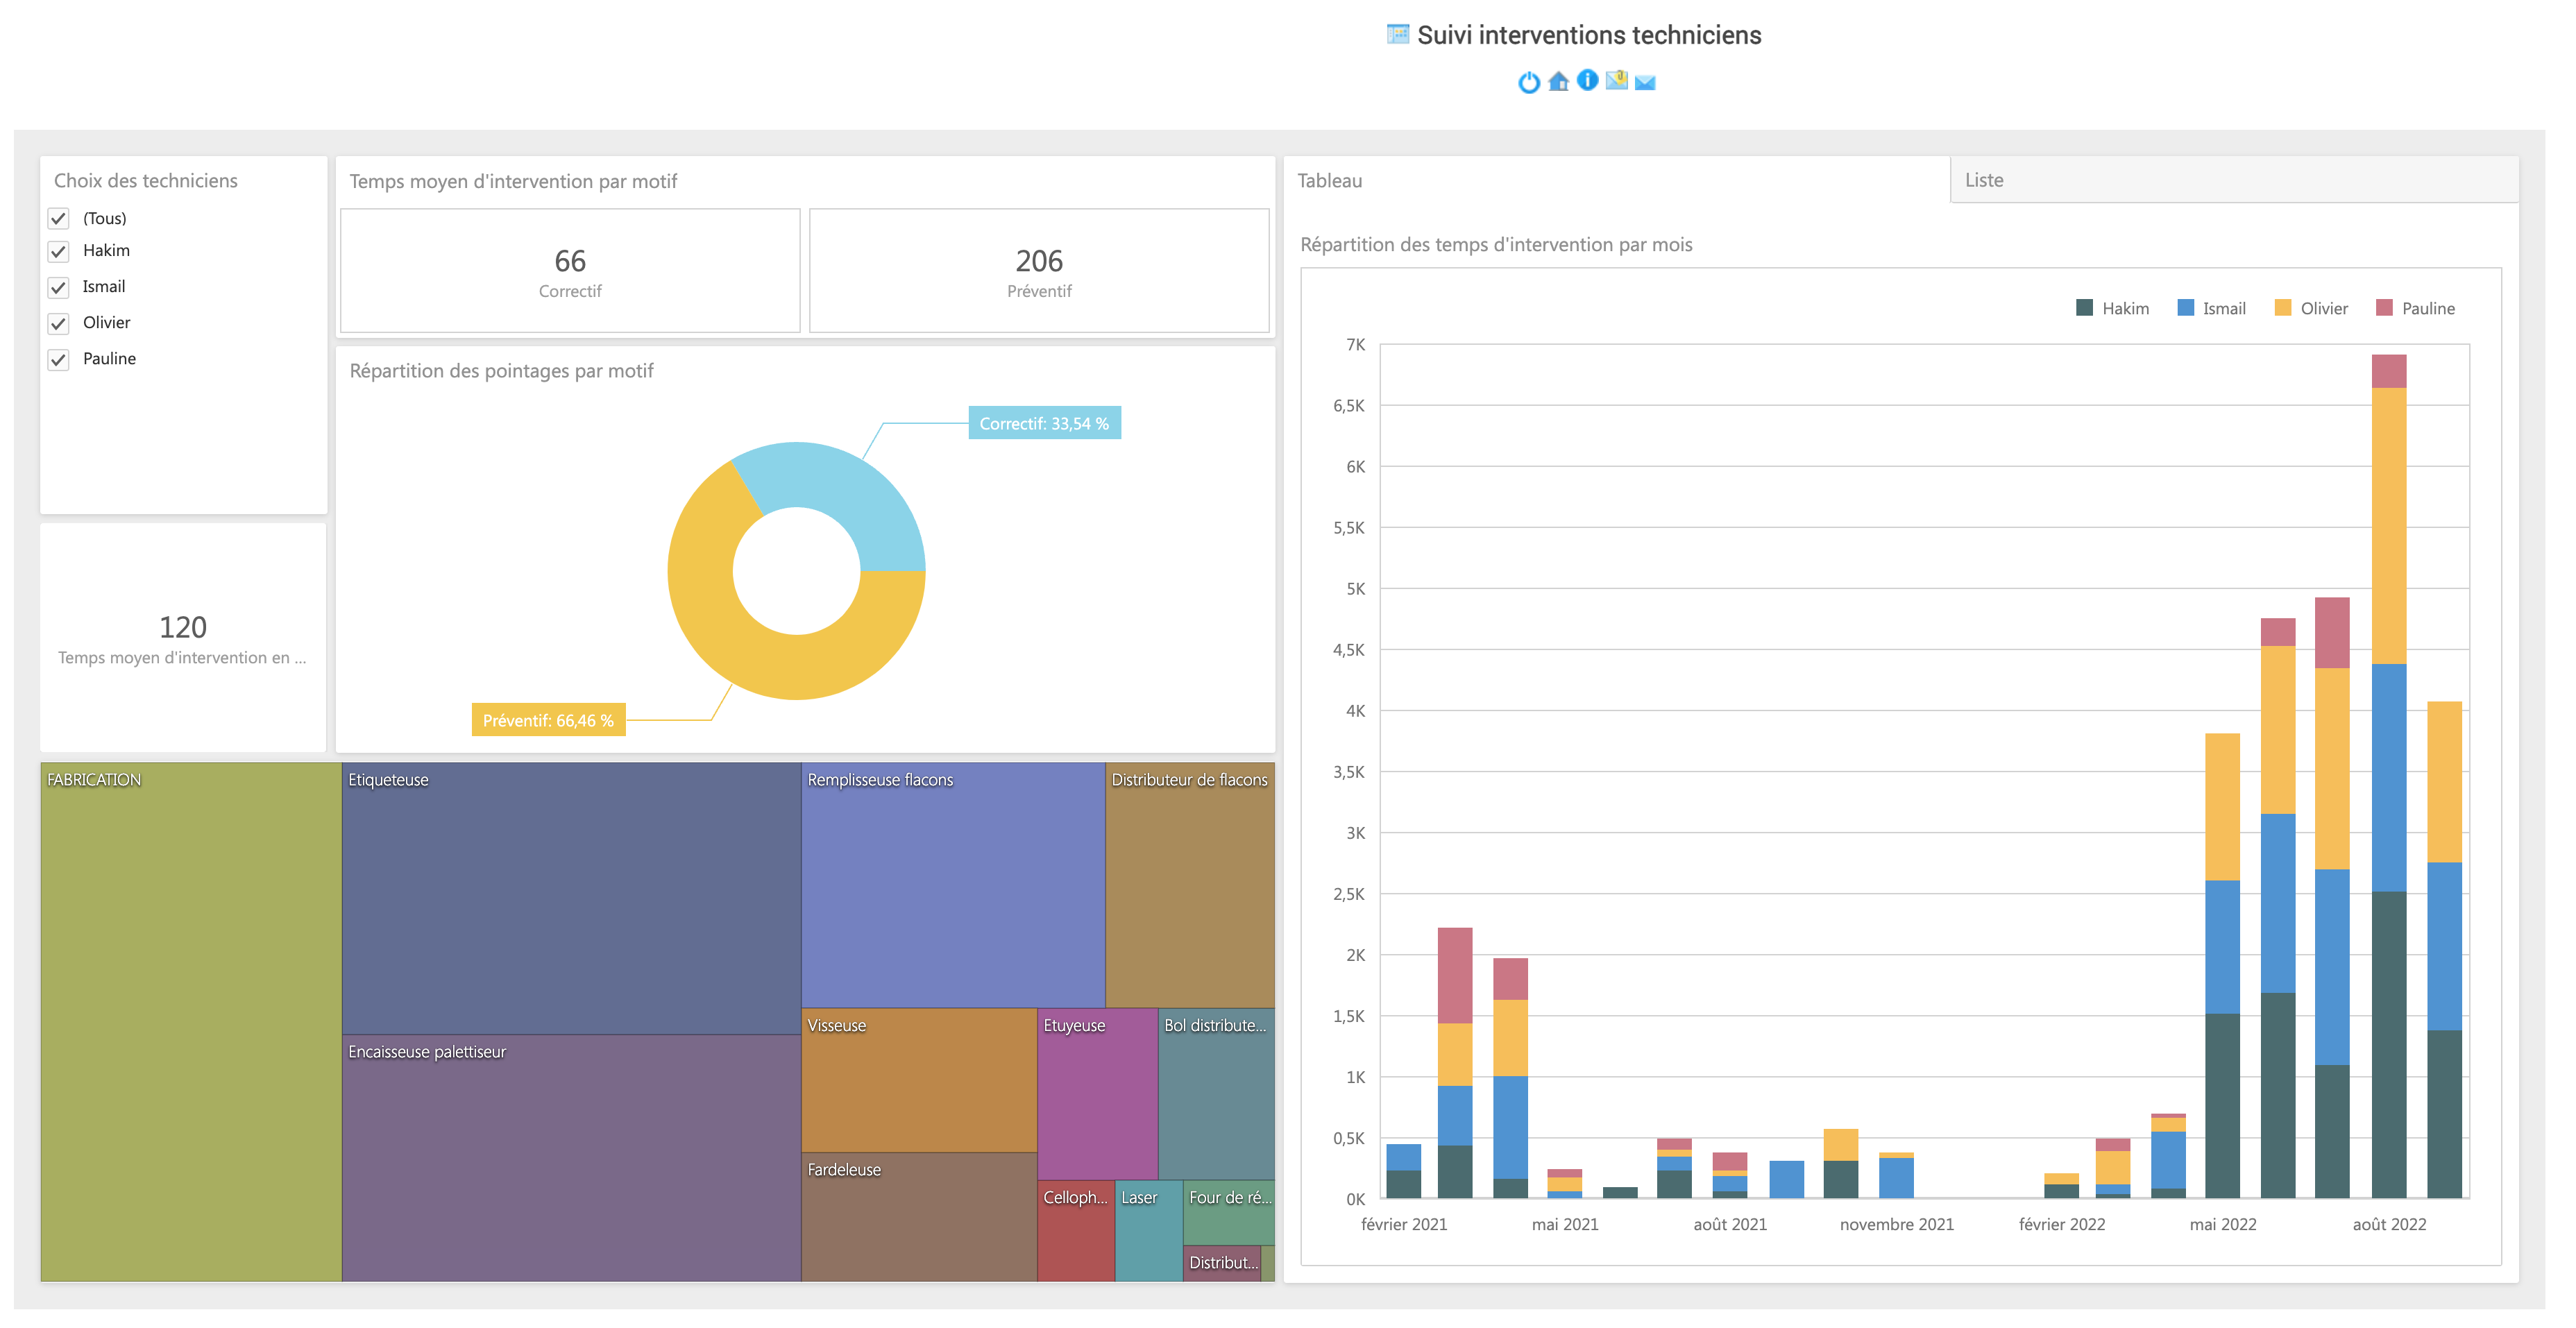Select the Celloph... treemap block
The image size is (2576, 1328).
(x=1076, y=1231)
